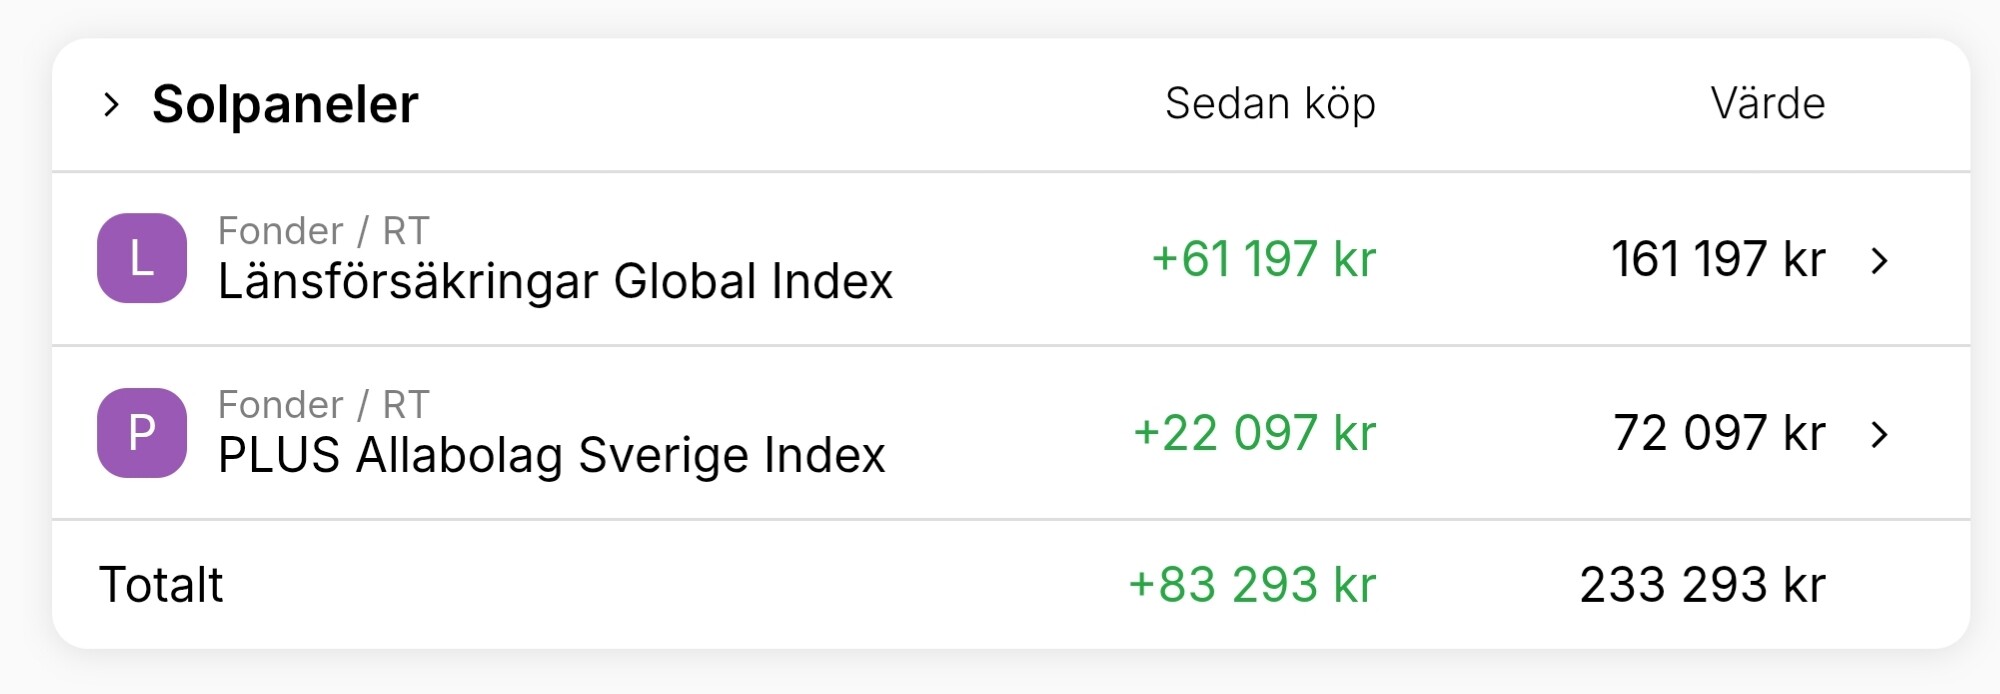Expand the Solpaneler section chevron
This screenshot has width=2000, height=694.
(111, 104)
